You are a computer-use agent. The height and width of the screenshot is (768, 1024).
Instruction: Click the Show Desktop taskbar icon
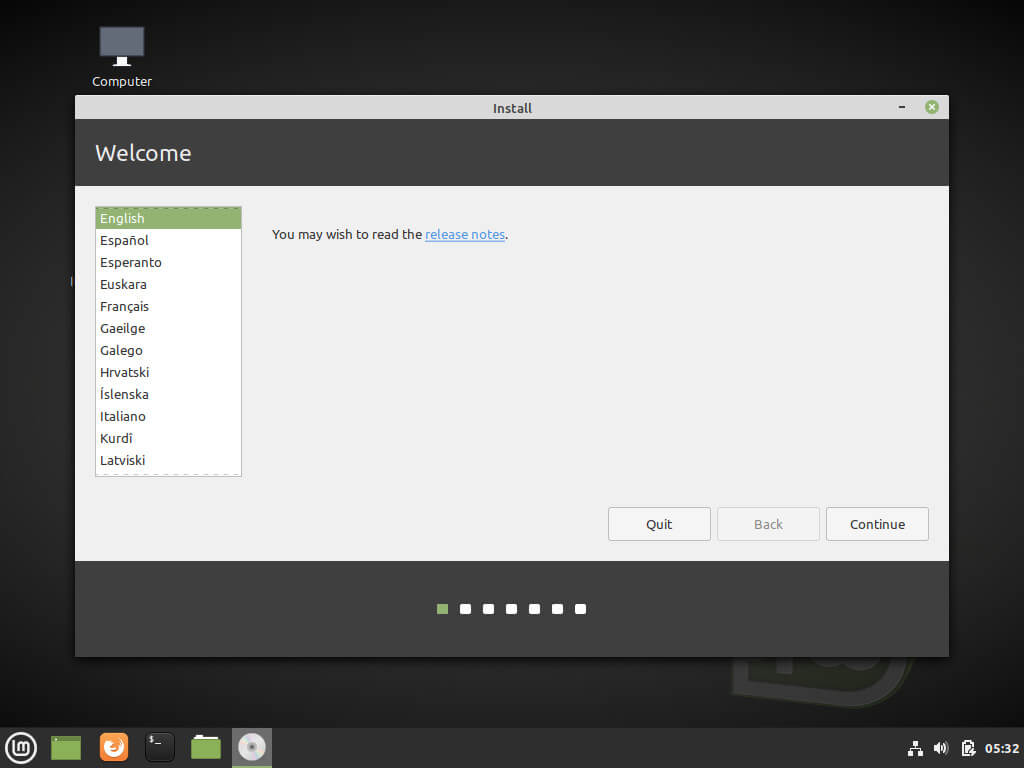coord(66,747)
